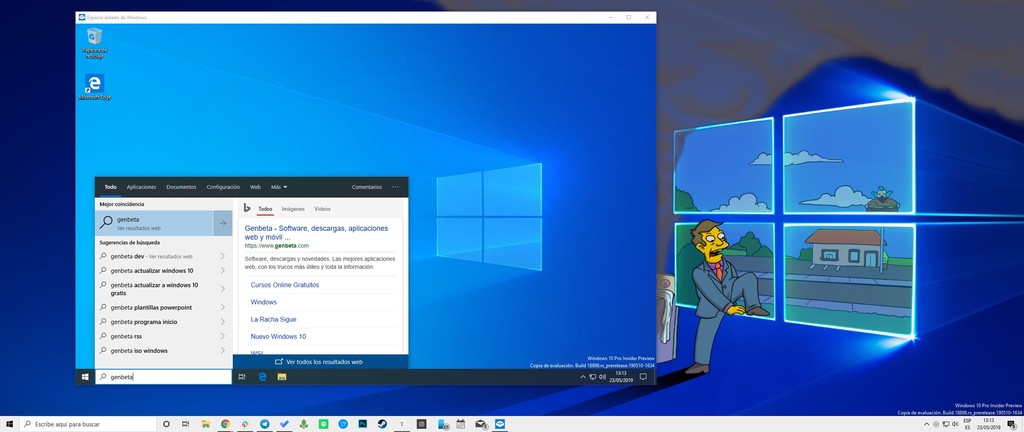This screenshot has height=432, width=1024.
Task: Switch to the Aplicaciones search filter tab
Action: tap(141, 187)
